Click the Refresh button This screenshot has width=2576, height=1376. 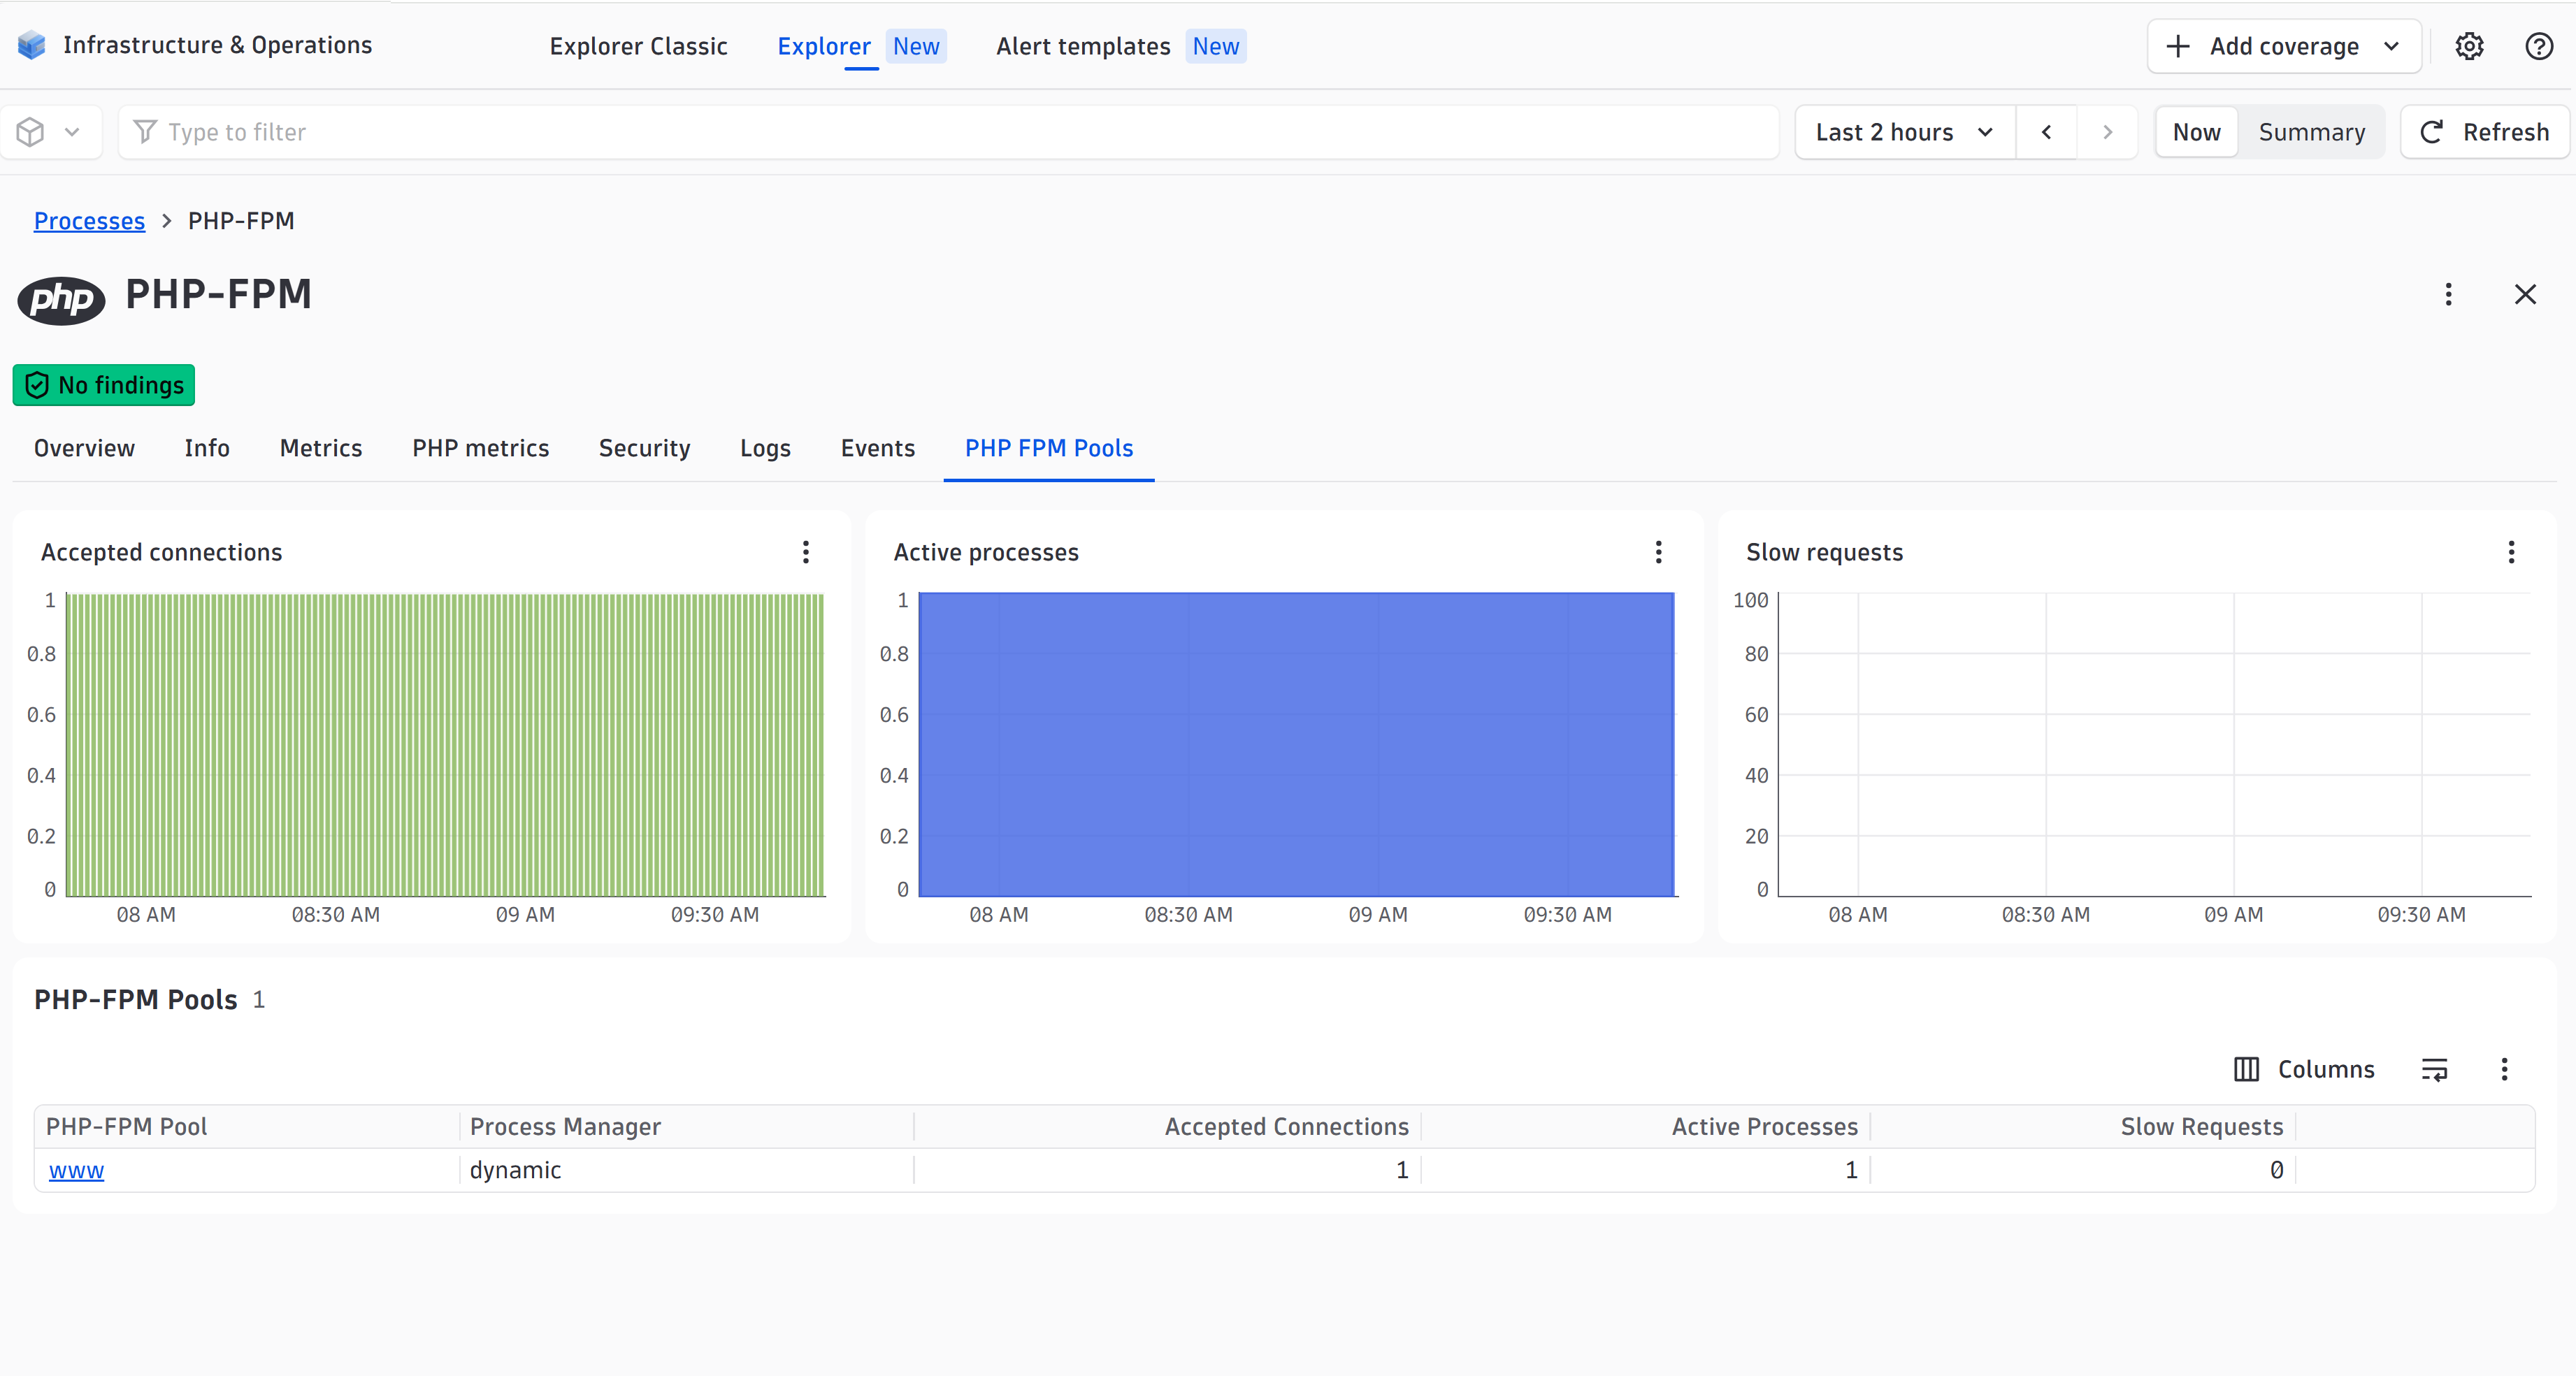point(2484,132)
